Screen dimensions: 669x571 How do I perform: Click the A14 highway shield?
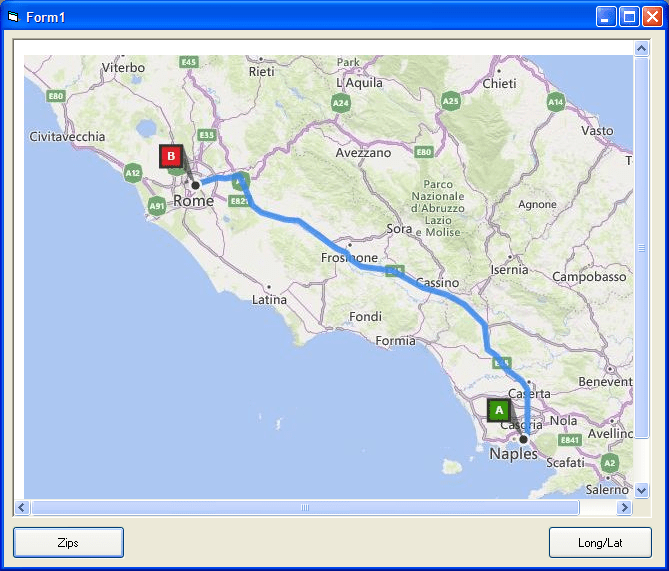(556, 102)
